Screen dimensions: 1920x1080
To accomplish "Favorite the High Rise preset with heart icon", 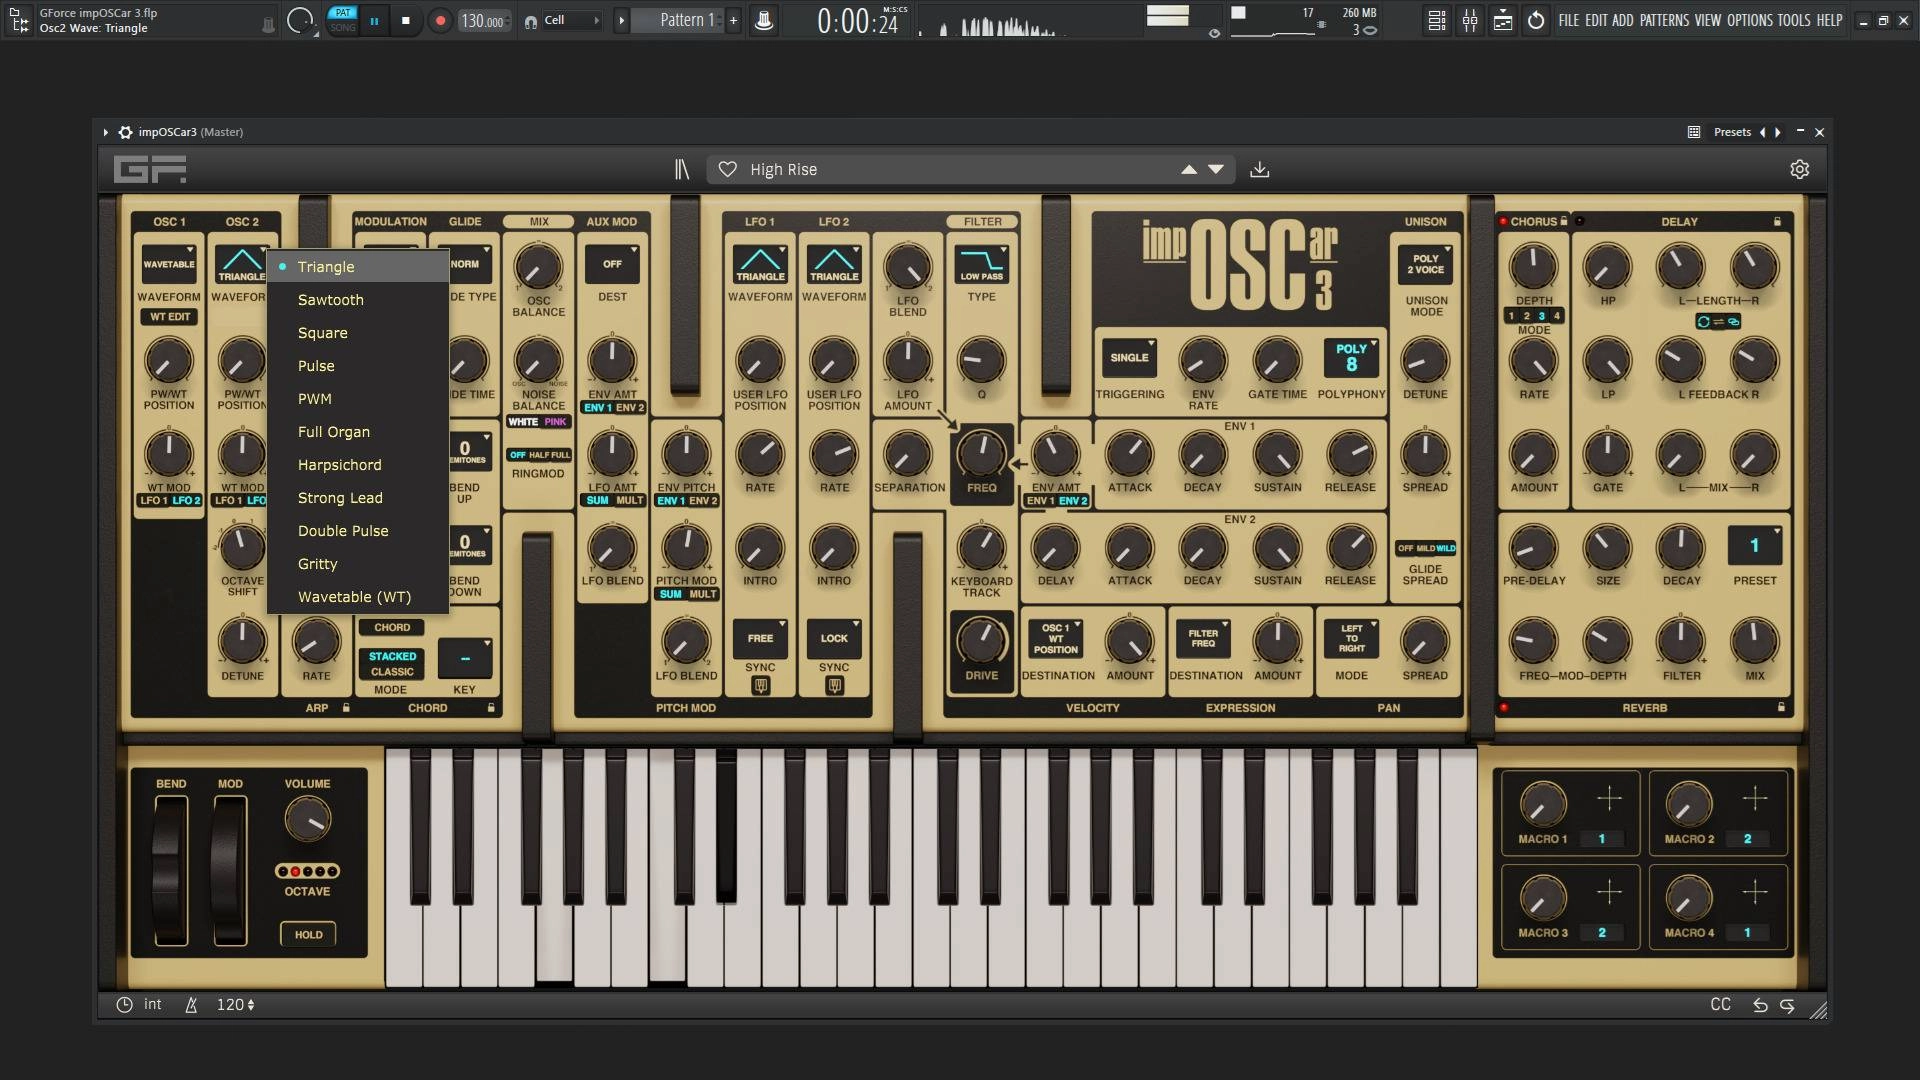I will pos(728,170).
